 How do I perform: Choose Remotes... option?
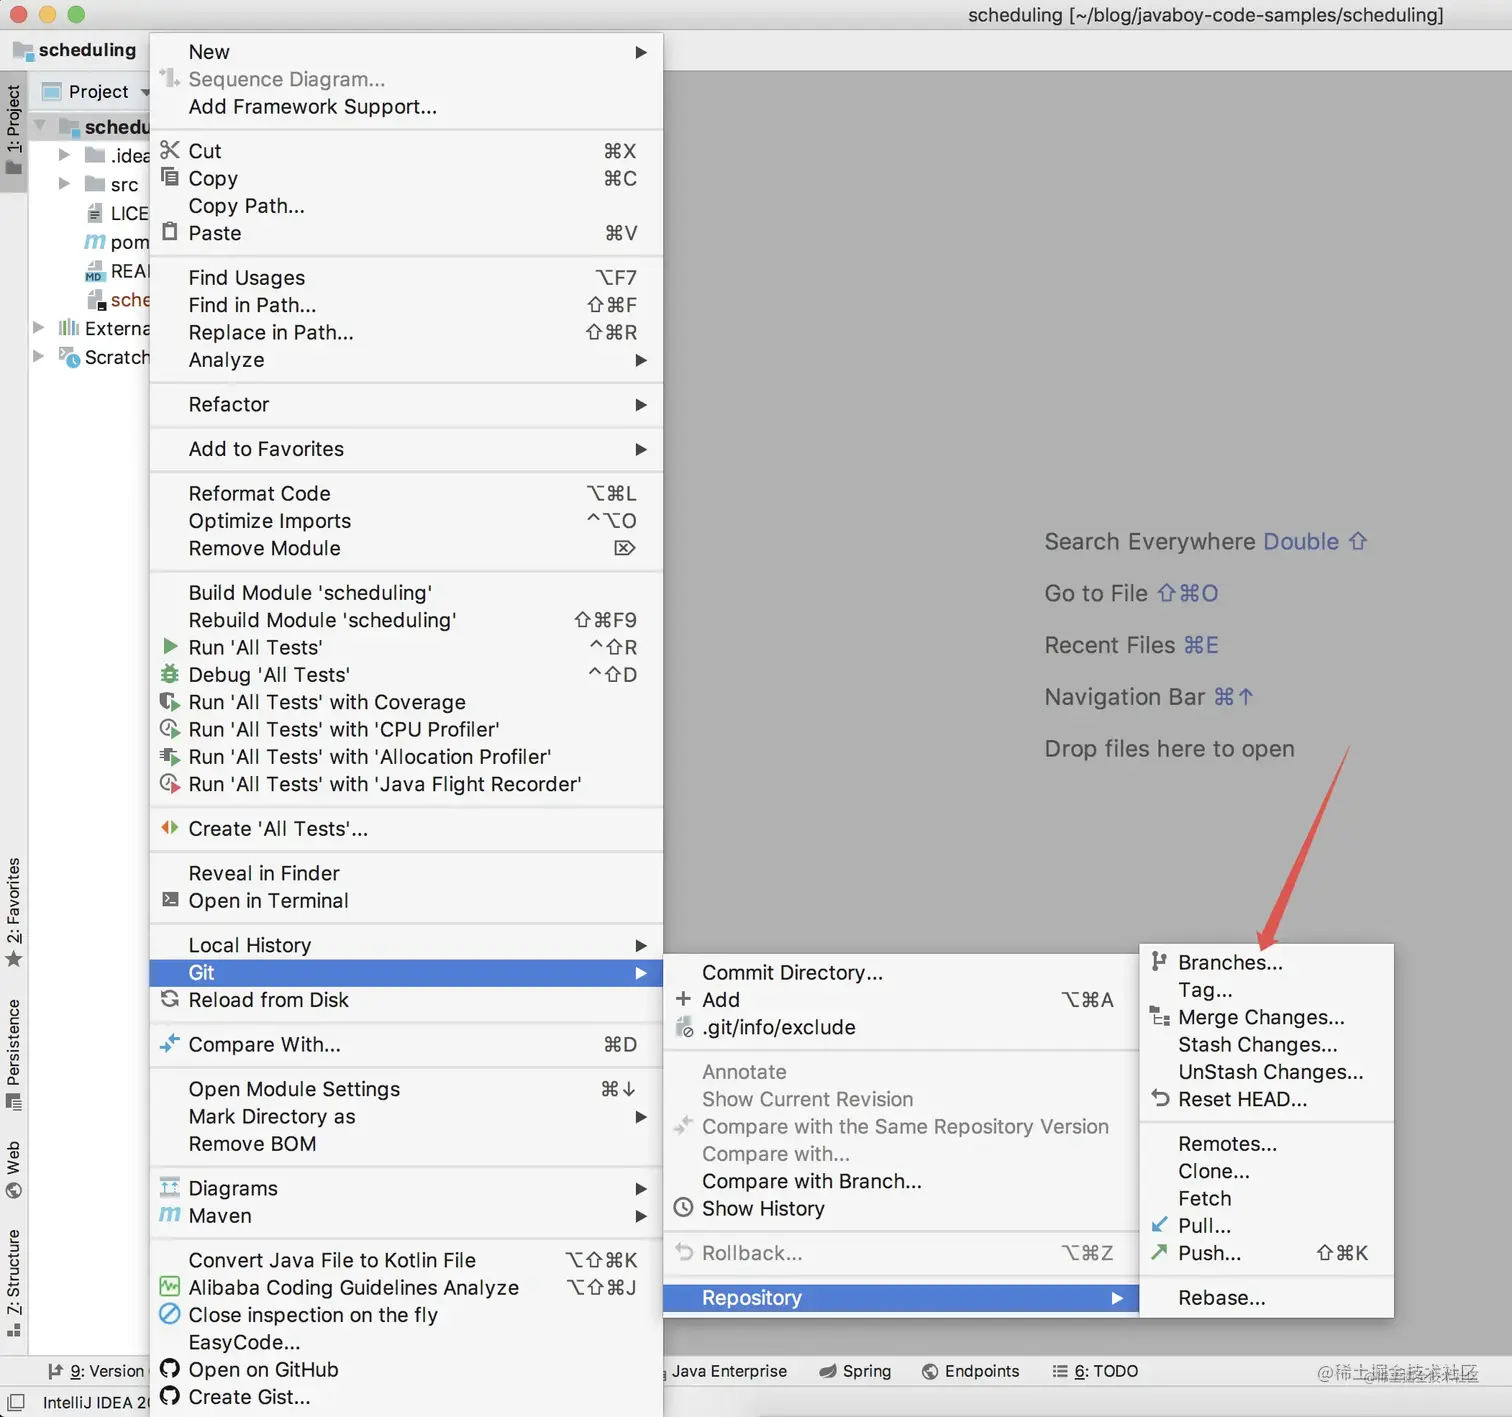(x=1266, y=1143)
